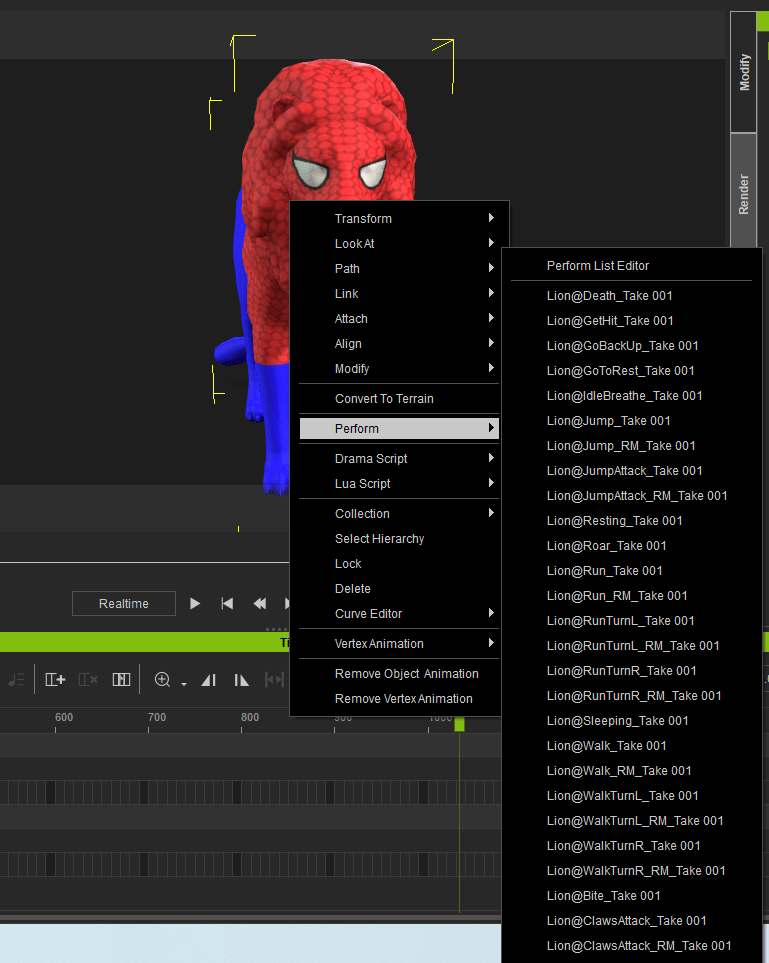The width and height of the screenshot is (769, 963).
Task: Click the Play button in playback bar
Action: click(x=195, y=604)
